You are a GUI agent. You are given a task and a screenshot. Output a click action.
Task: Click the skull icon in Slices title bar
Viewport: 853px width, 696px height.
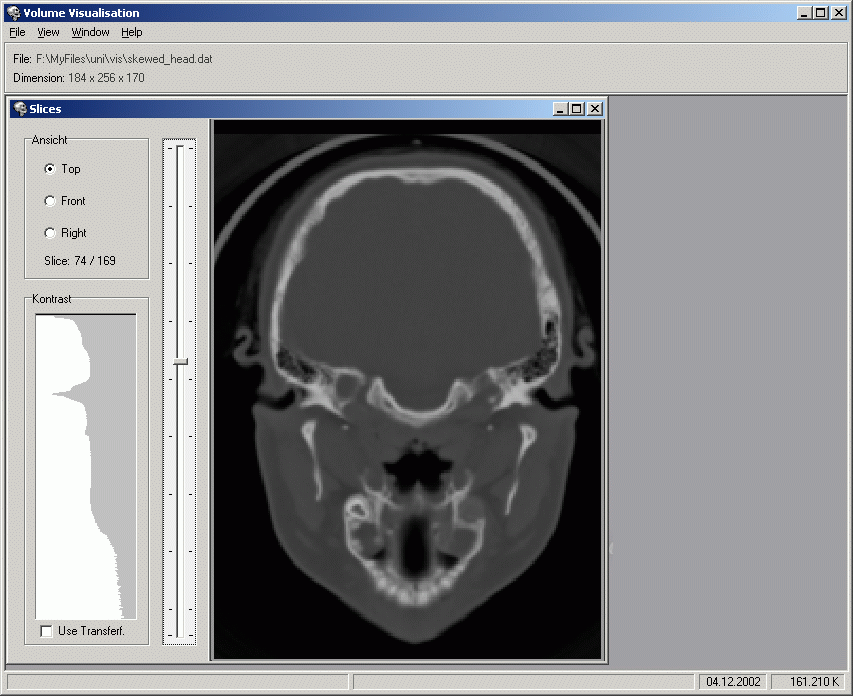[x=20, y=109]
